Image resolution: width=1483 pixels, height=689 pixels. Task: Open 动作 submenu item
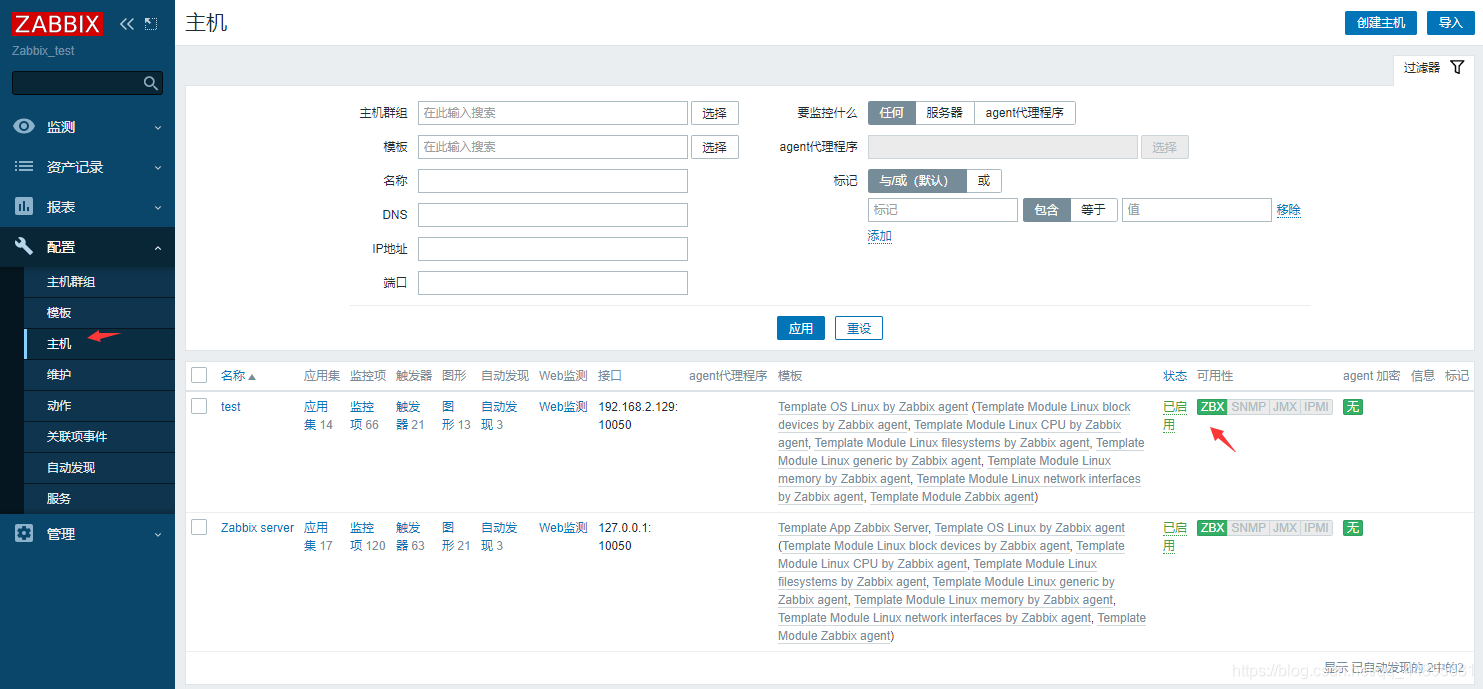tap(99, 406)
